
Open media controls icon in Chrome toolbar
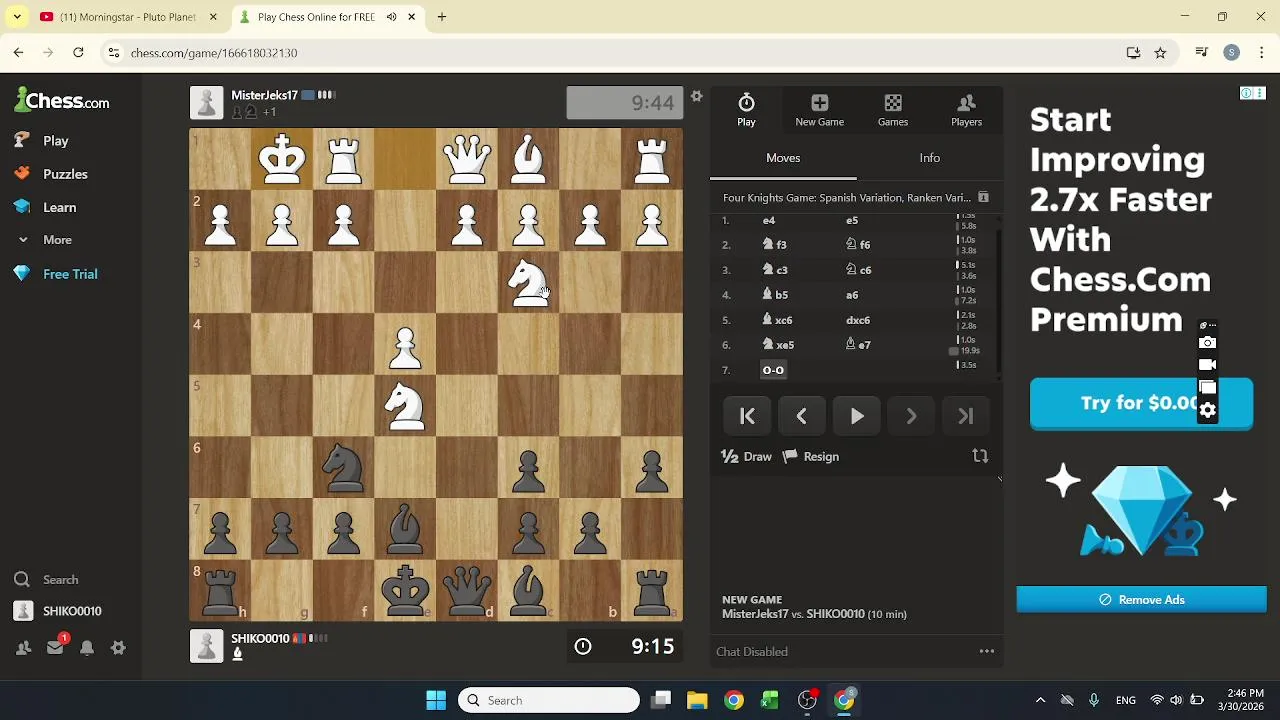click(x=1204, y=52)
